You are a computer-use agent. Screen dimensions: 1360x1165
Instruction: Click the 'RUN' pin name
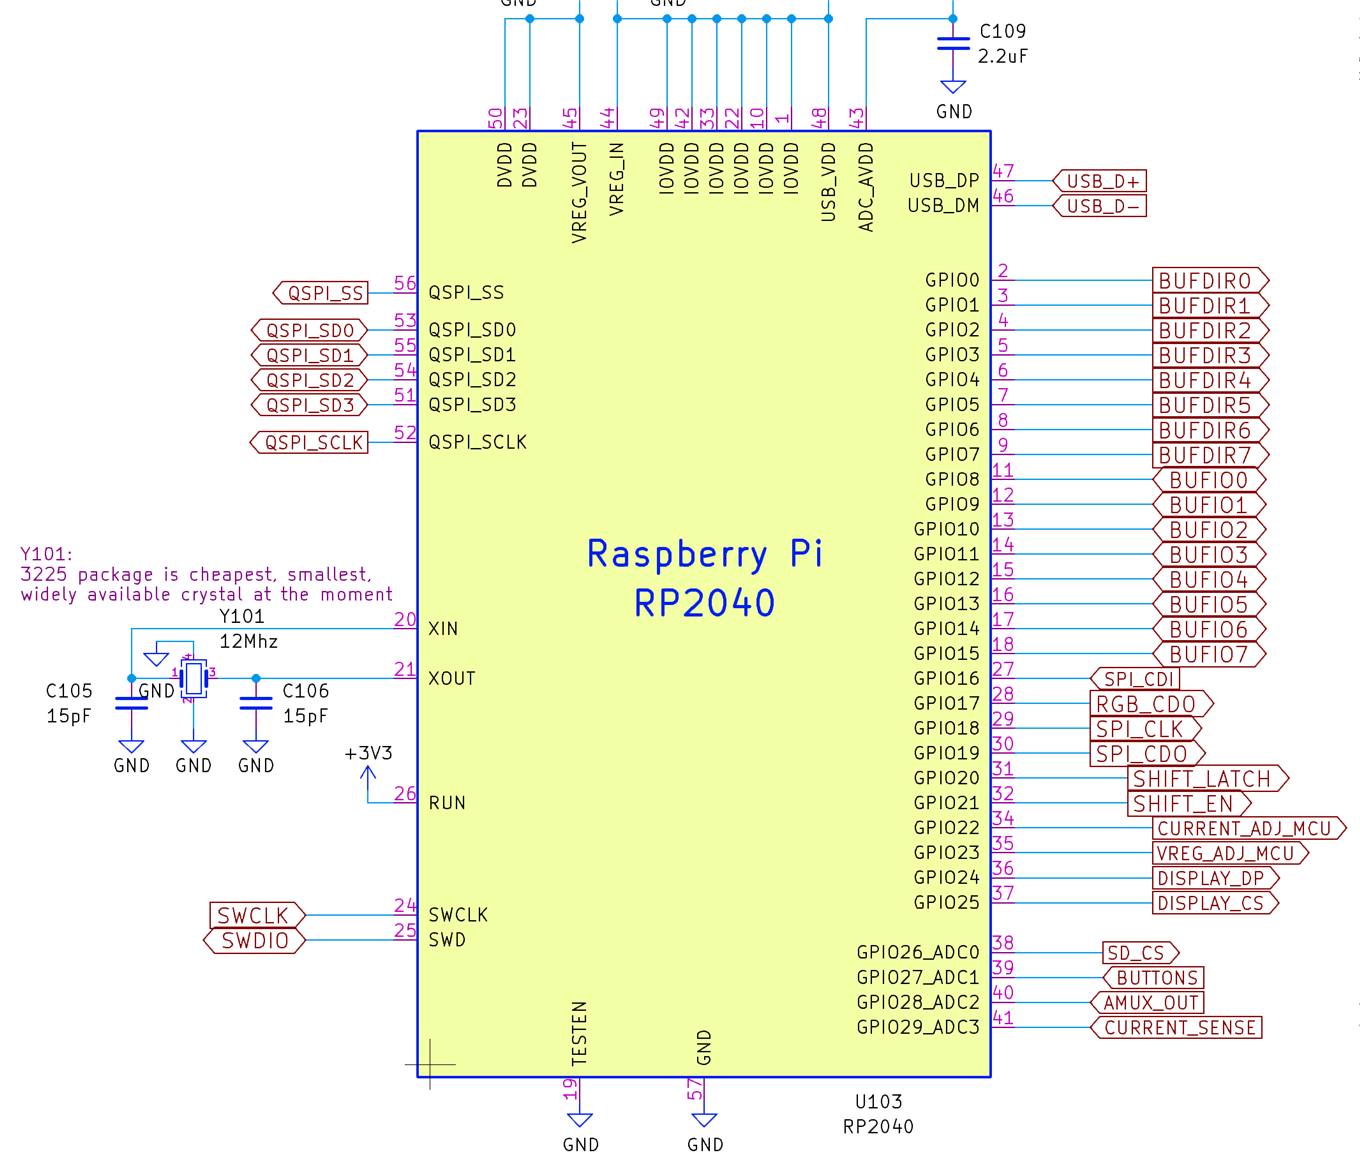coord(447,803)
